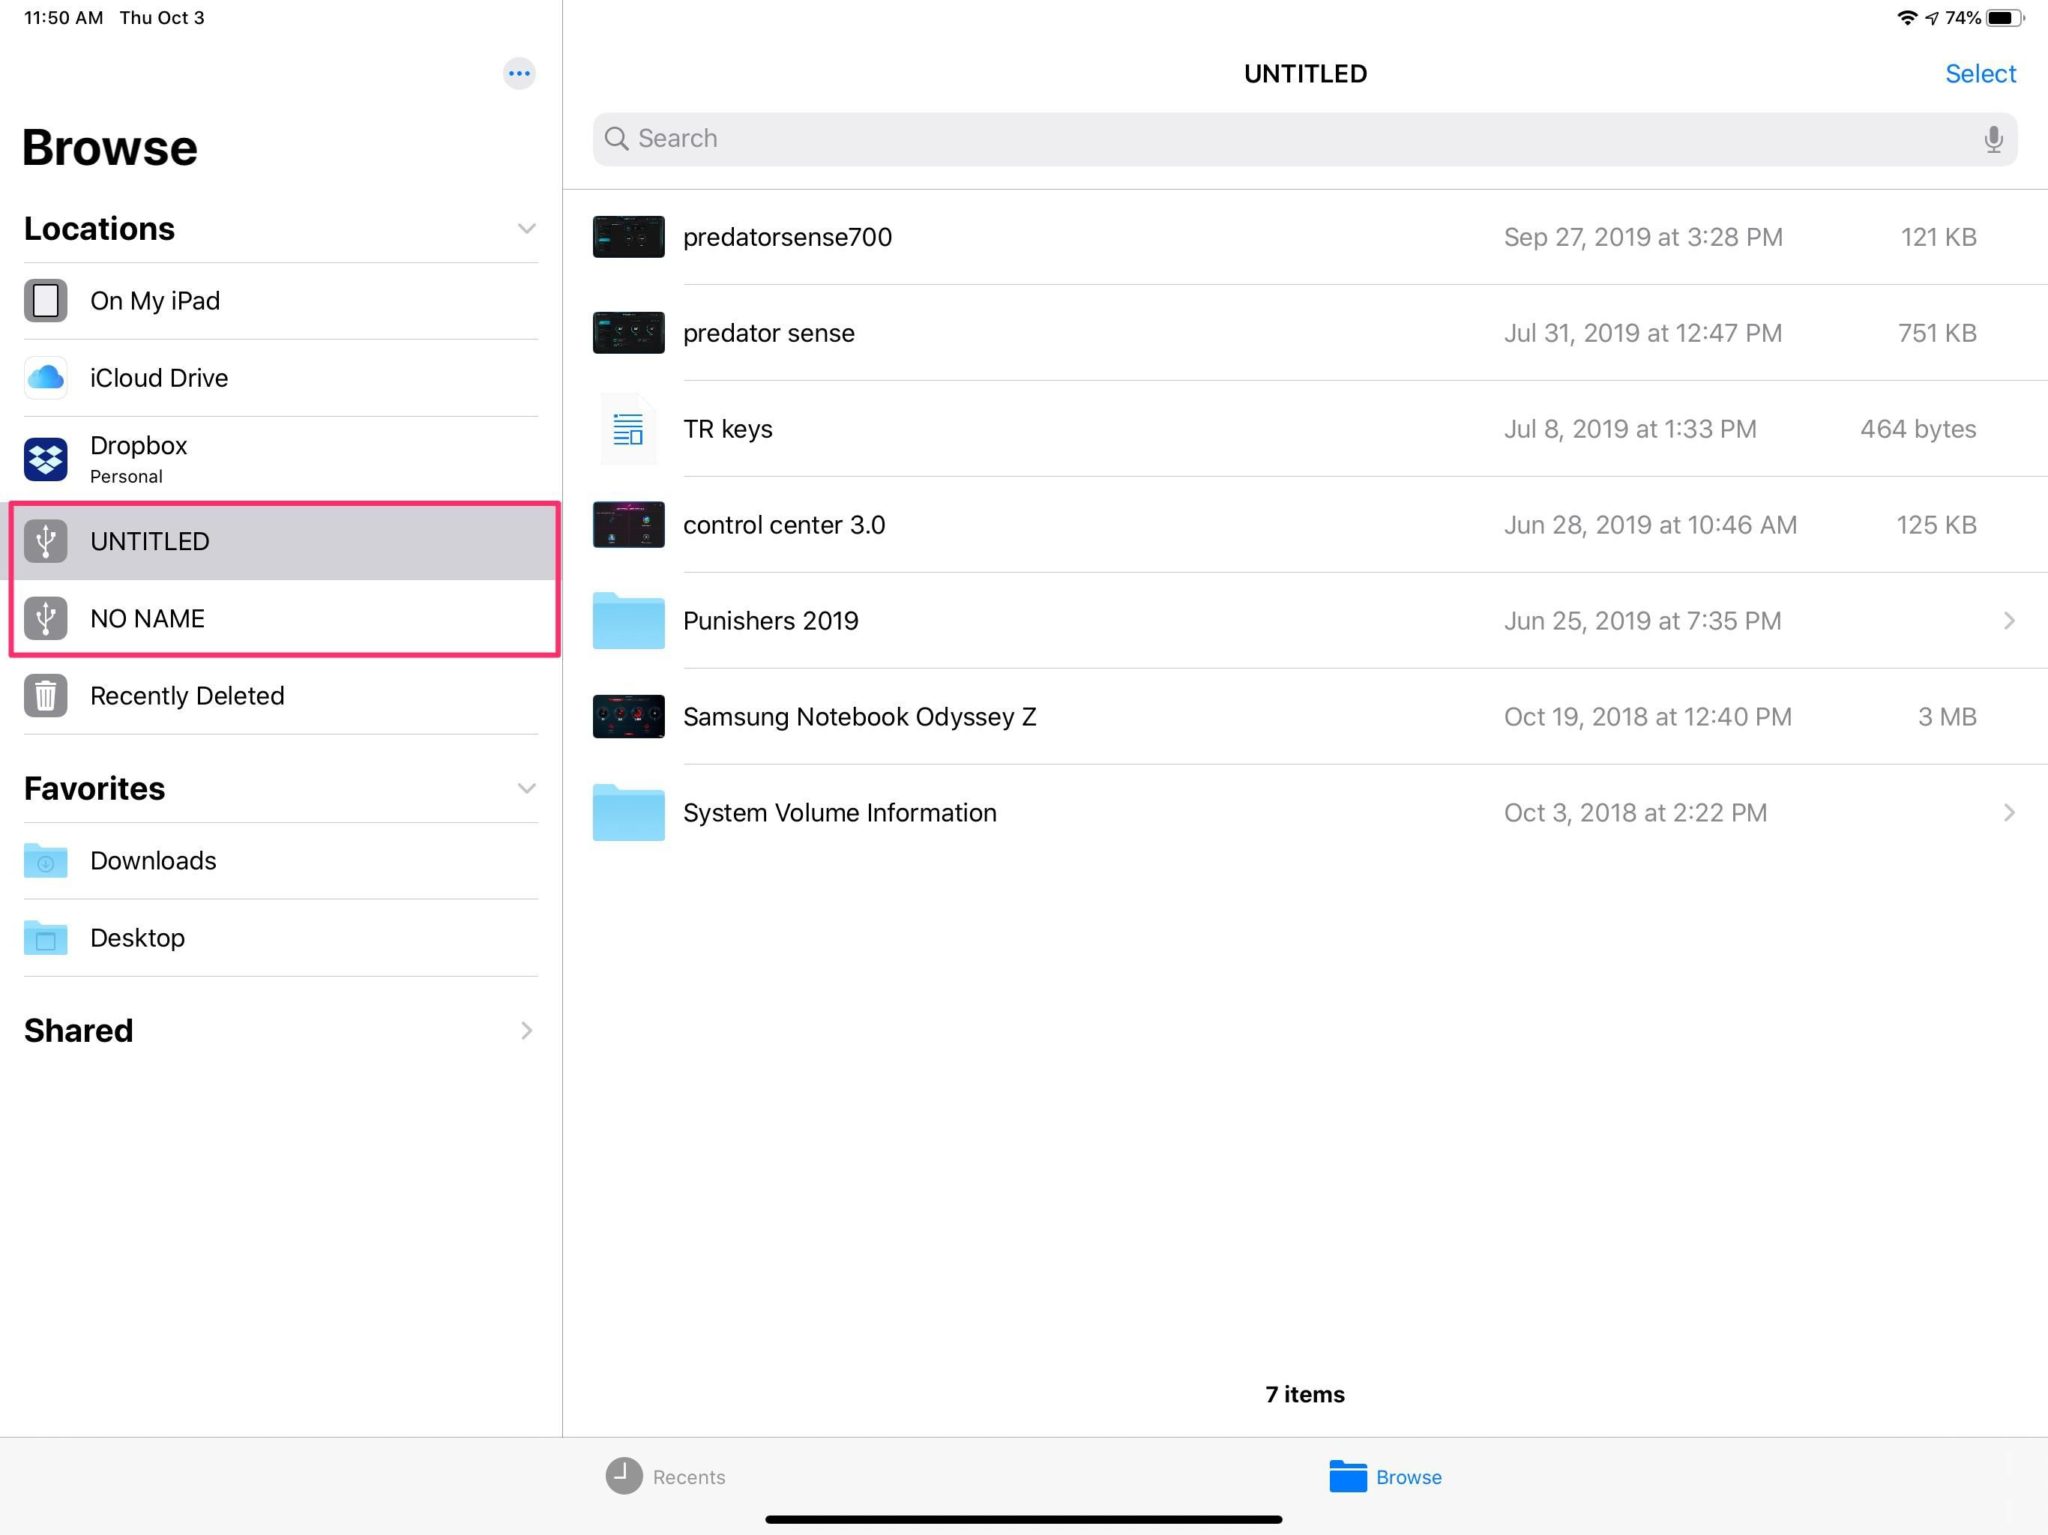This screenshot has width=2048, height=1535.
Task: Open the iCloud Drive cloud icon
Action: [46, 378]
